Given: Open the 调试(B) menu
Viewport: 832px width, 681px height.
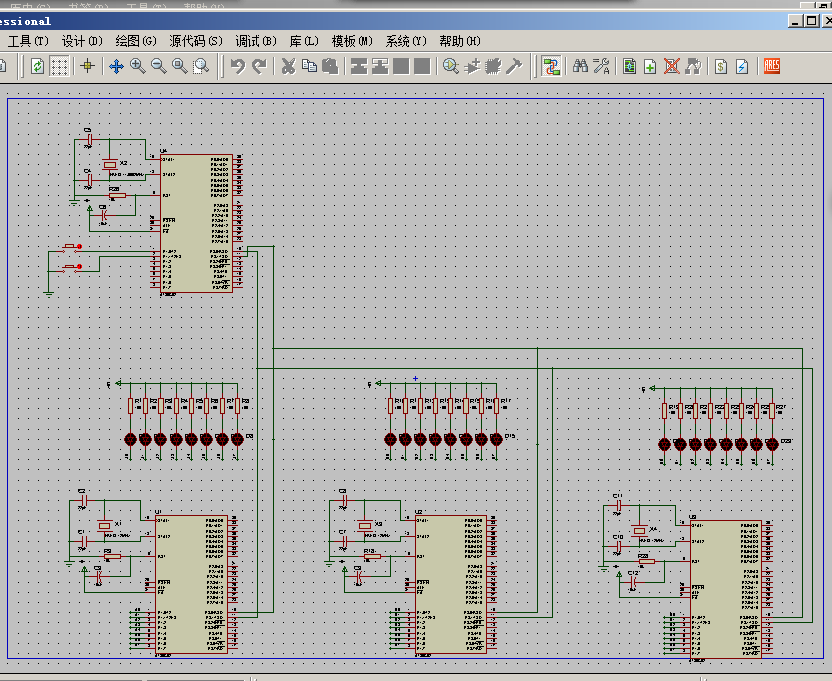Looking at the screenshot, I should point(256,41).
